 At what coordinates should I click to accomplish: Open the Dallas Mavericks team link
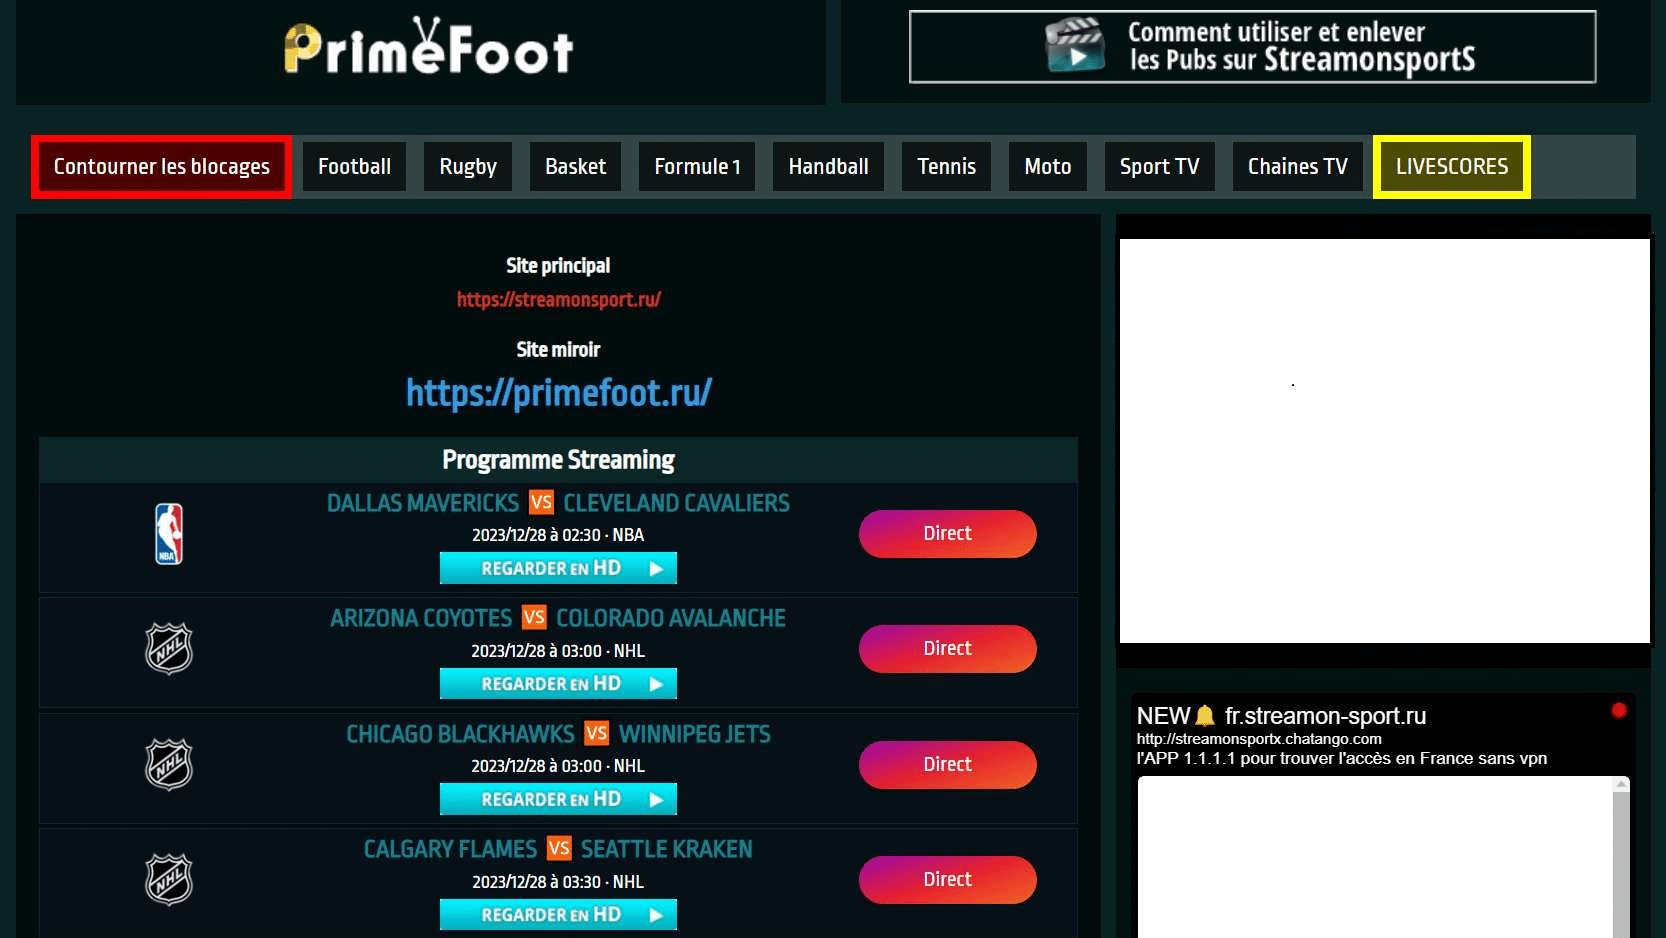423,503
